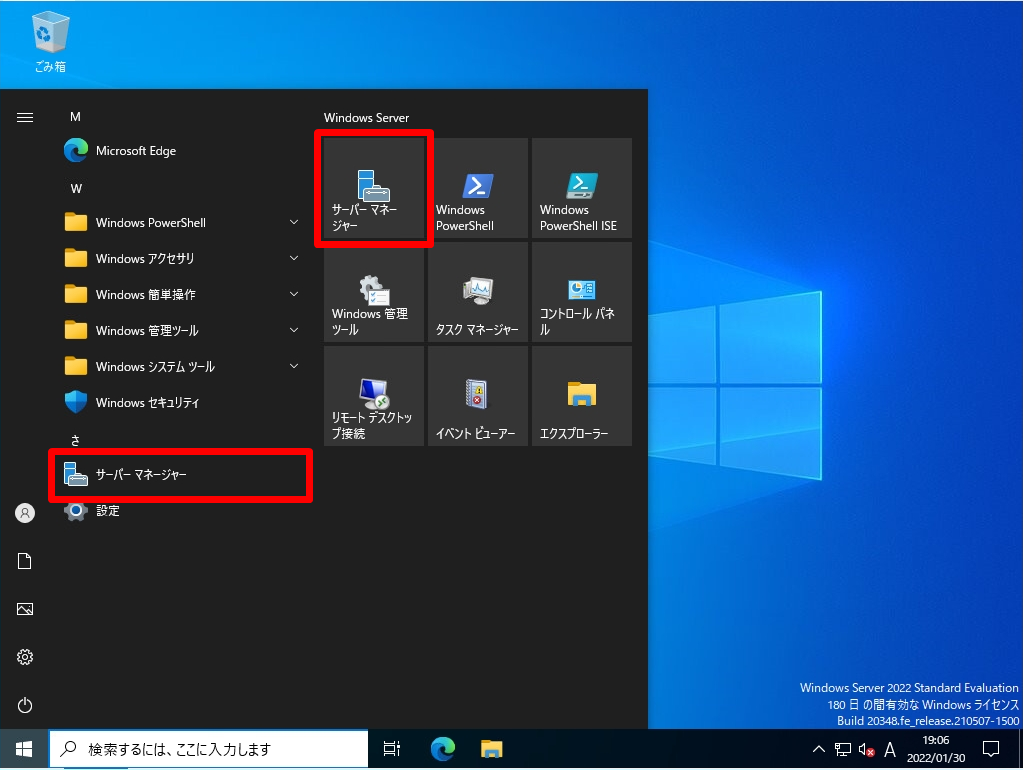The height and width of the screenshot is (770, 1023).
Task: Select サーバー マネージャー in the app list
Action: 140,475
